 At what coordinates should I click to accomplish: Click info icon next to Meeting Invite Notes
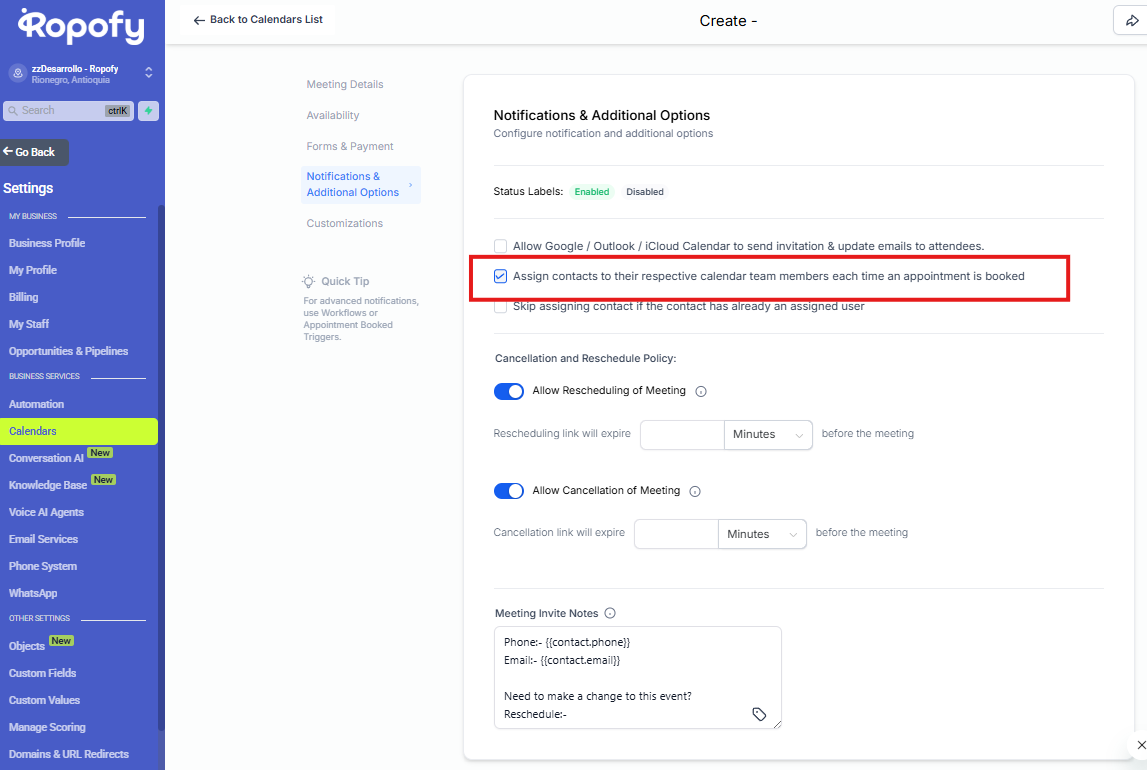[610, 614]
